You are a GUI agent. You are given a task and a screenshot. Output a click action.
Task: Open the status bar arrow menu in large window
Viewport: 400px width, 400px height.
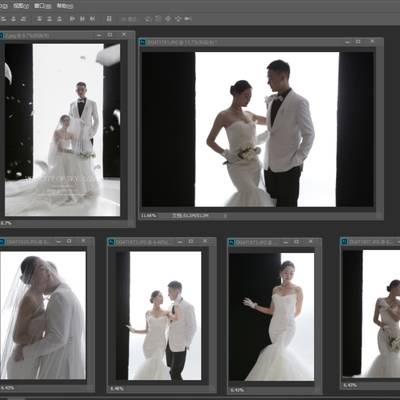pyautogui.click(x=225, y=216)
